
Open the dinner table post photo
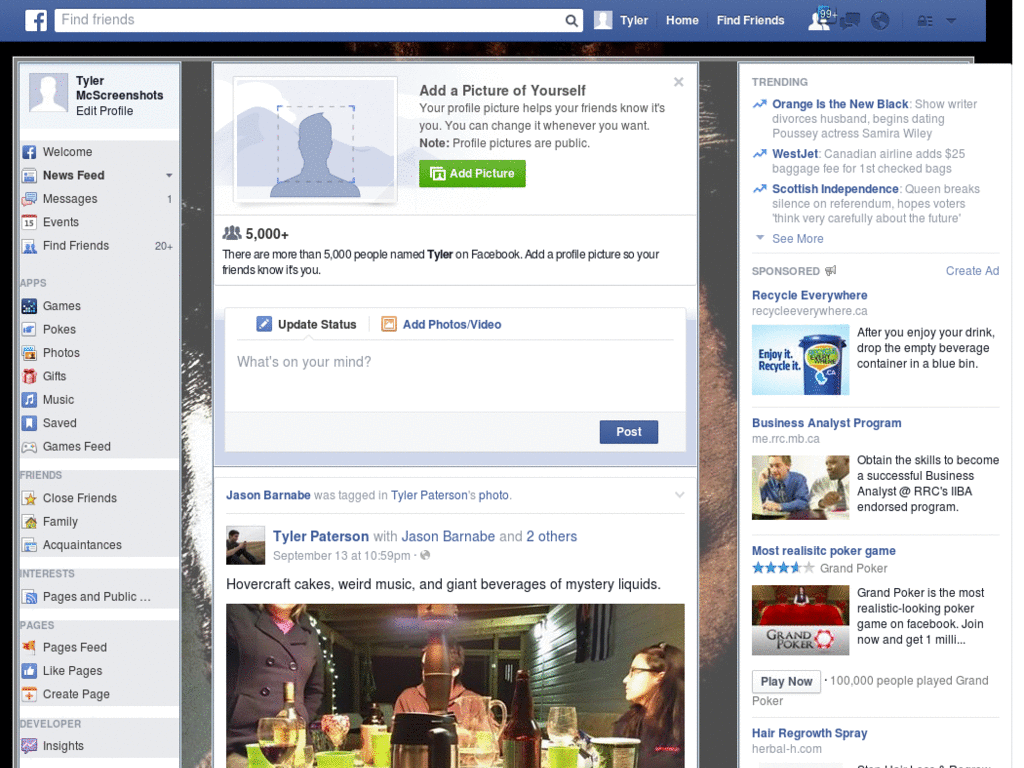(455, 686)
